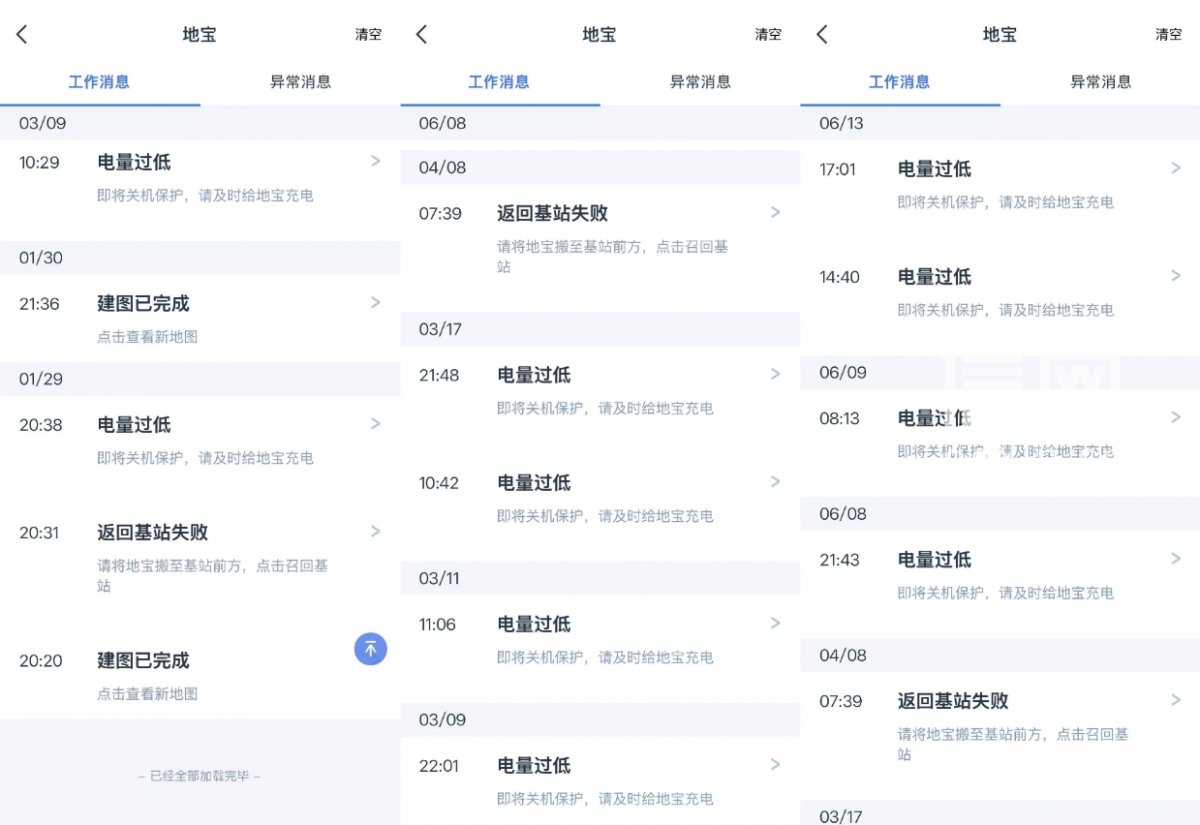Tap 电量过低 title at 11:06
Screen dimensions: 1200x825
[x=534, y=624]
